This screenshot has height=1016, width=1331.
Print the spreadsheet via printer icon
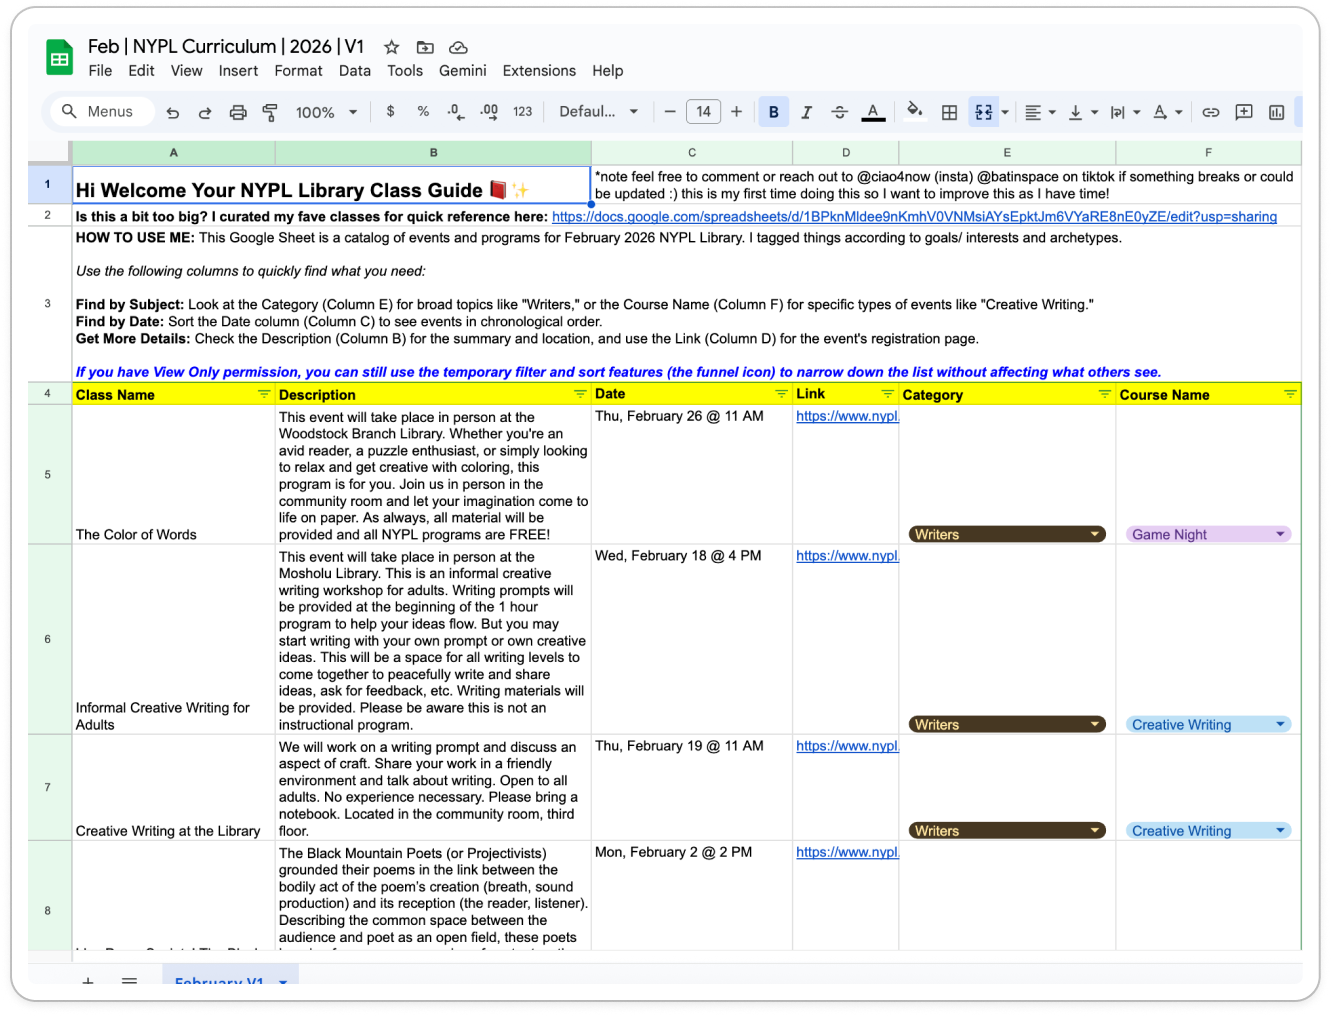point(238,113)
